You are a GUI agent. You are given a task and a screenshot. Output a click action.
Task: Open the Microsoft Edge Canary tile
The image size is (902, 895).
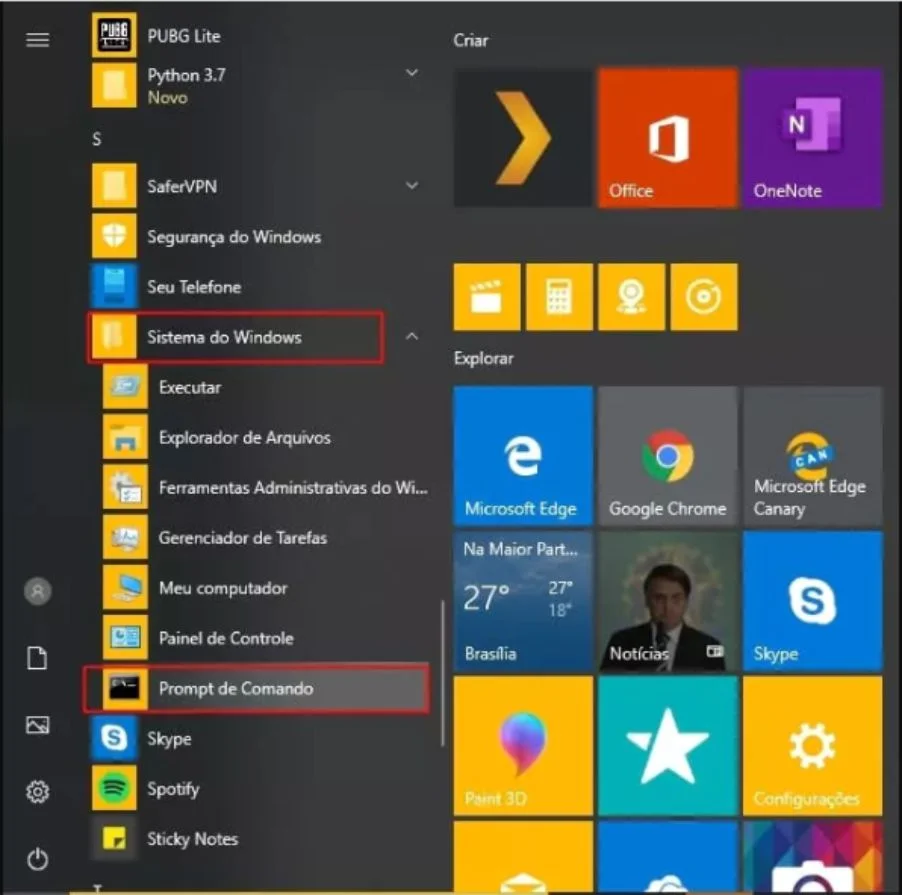pyautogui.click(x=812, y=456)
